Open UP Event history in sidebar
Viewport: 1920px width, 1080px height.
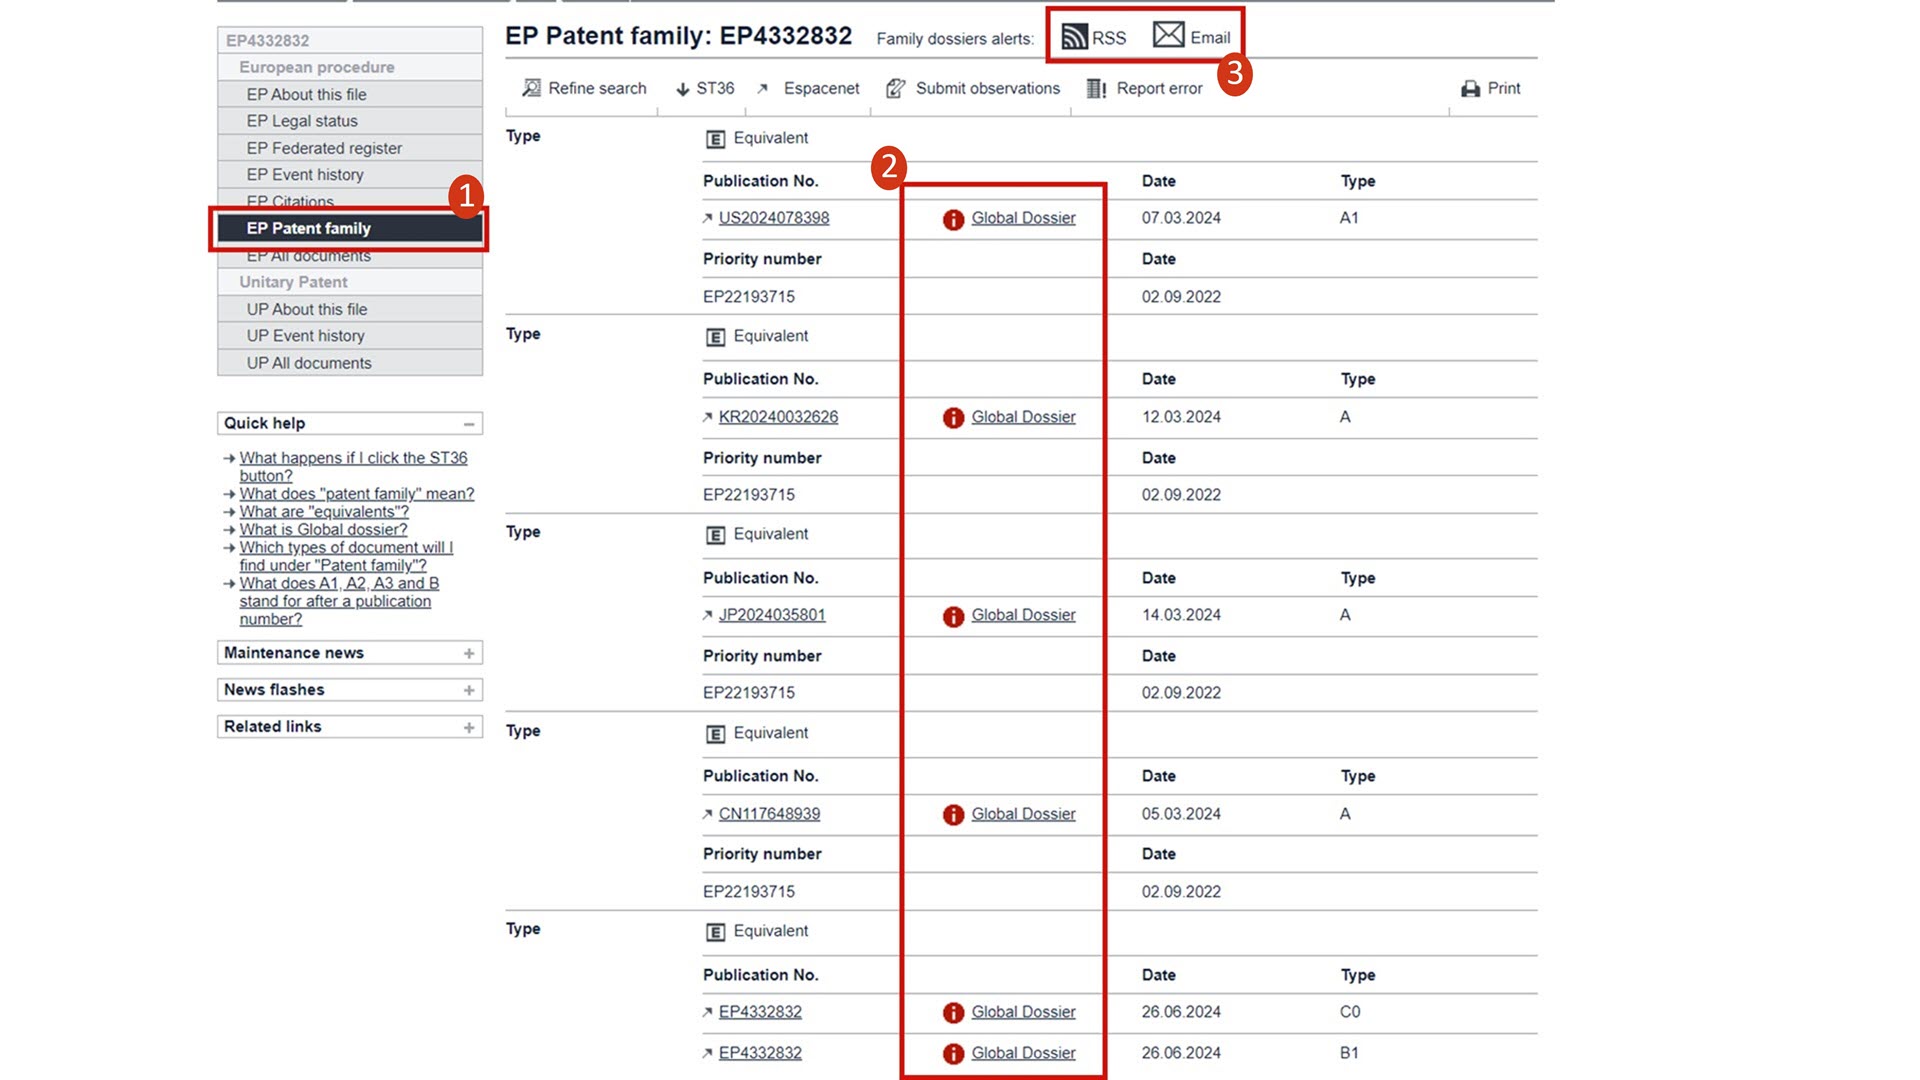tap(305, 336)
